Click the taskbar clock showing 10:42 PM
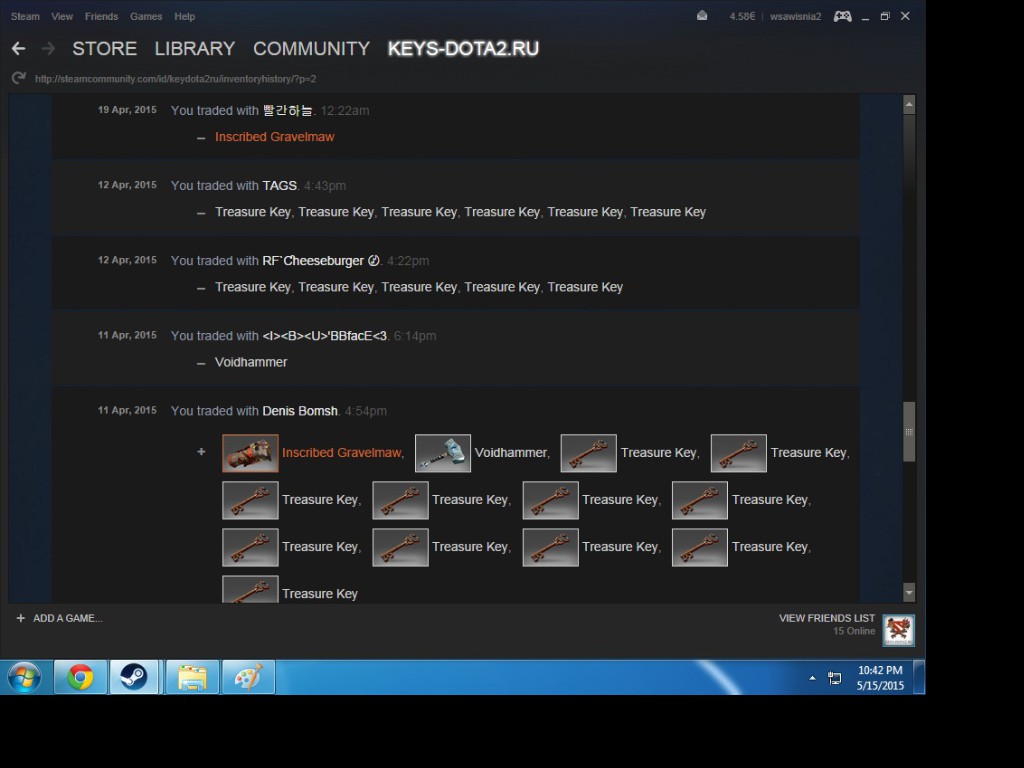This screenshot has width=1024, height=768. point(880,678)
